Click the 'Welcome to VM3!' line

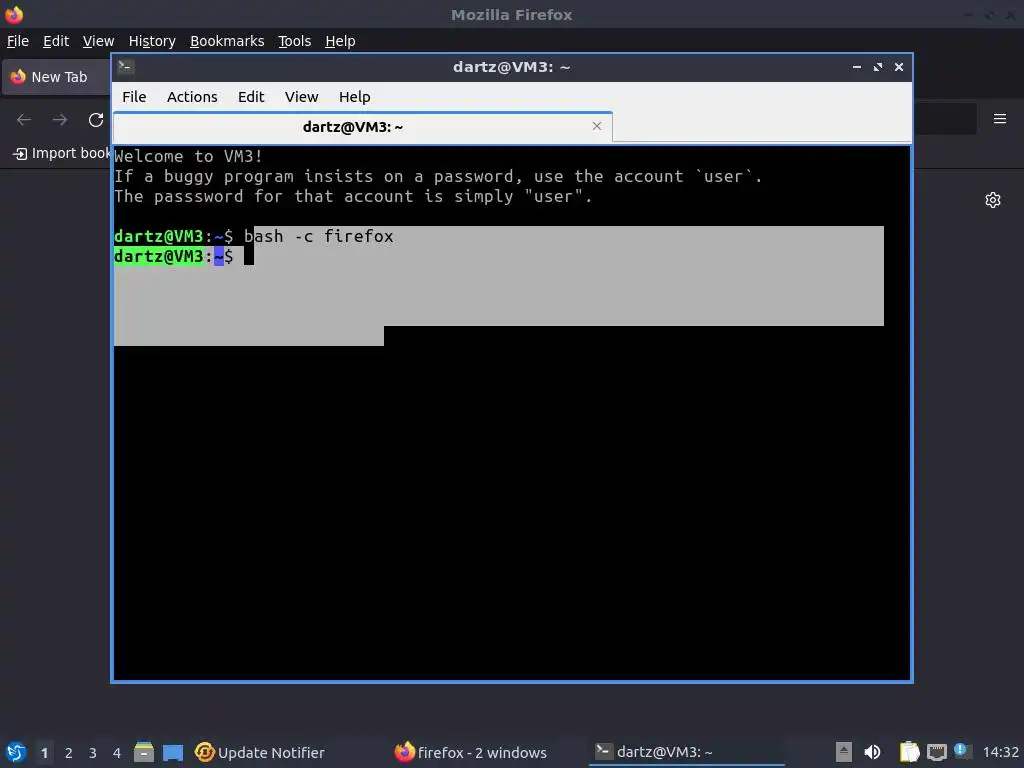188,157
